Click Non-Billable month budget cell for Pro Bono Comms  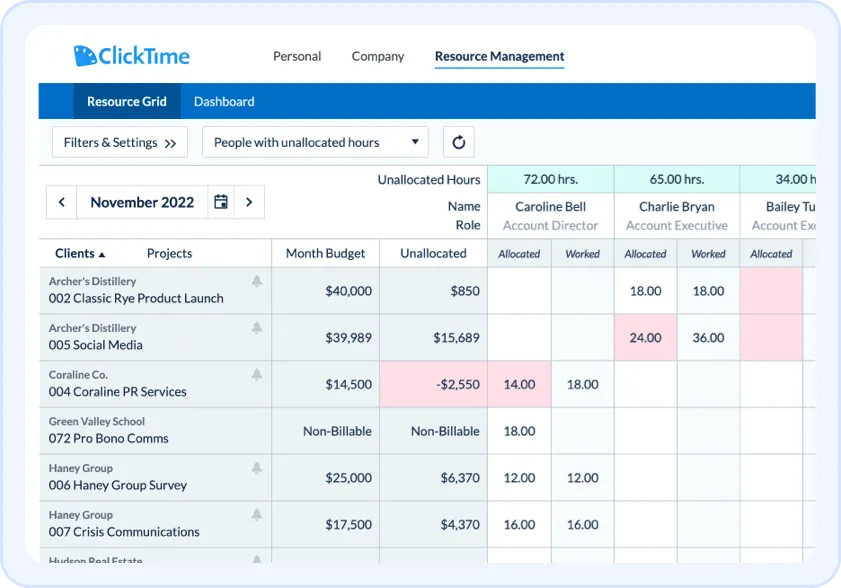(x=326, y=431)
